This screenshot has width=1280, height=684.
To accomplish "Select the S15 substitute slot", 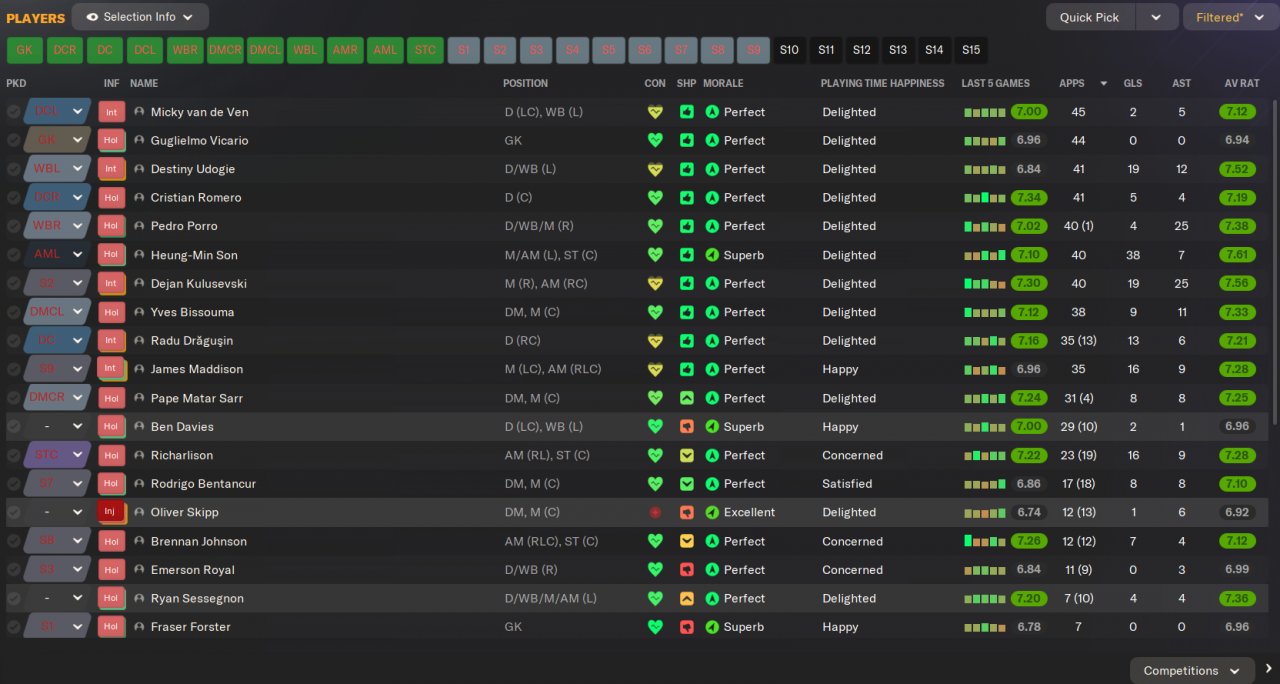I will (971, 50).
